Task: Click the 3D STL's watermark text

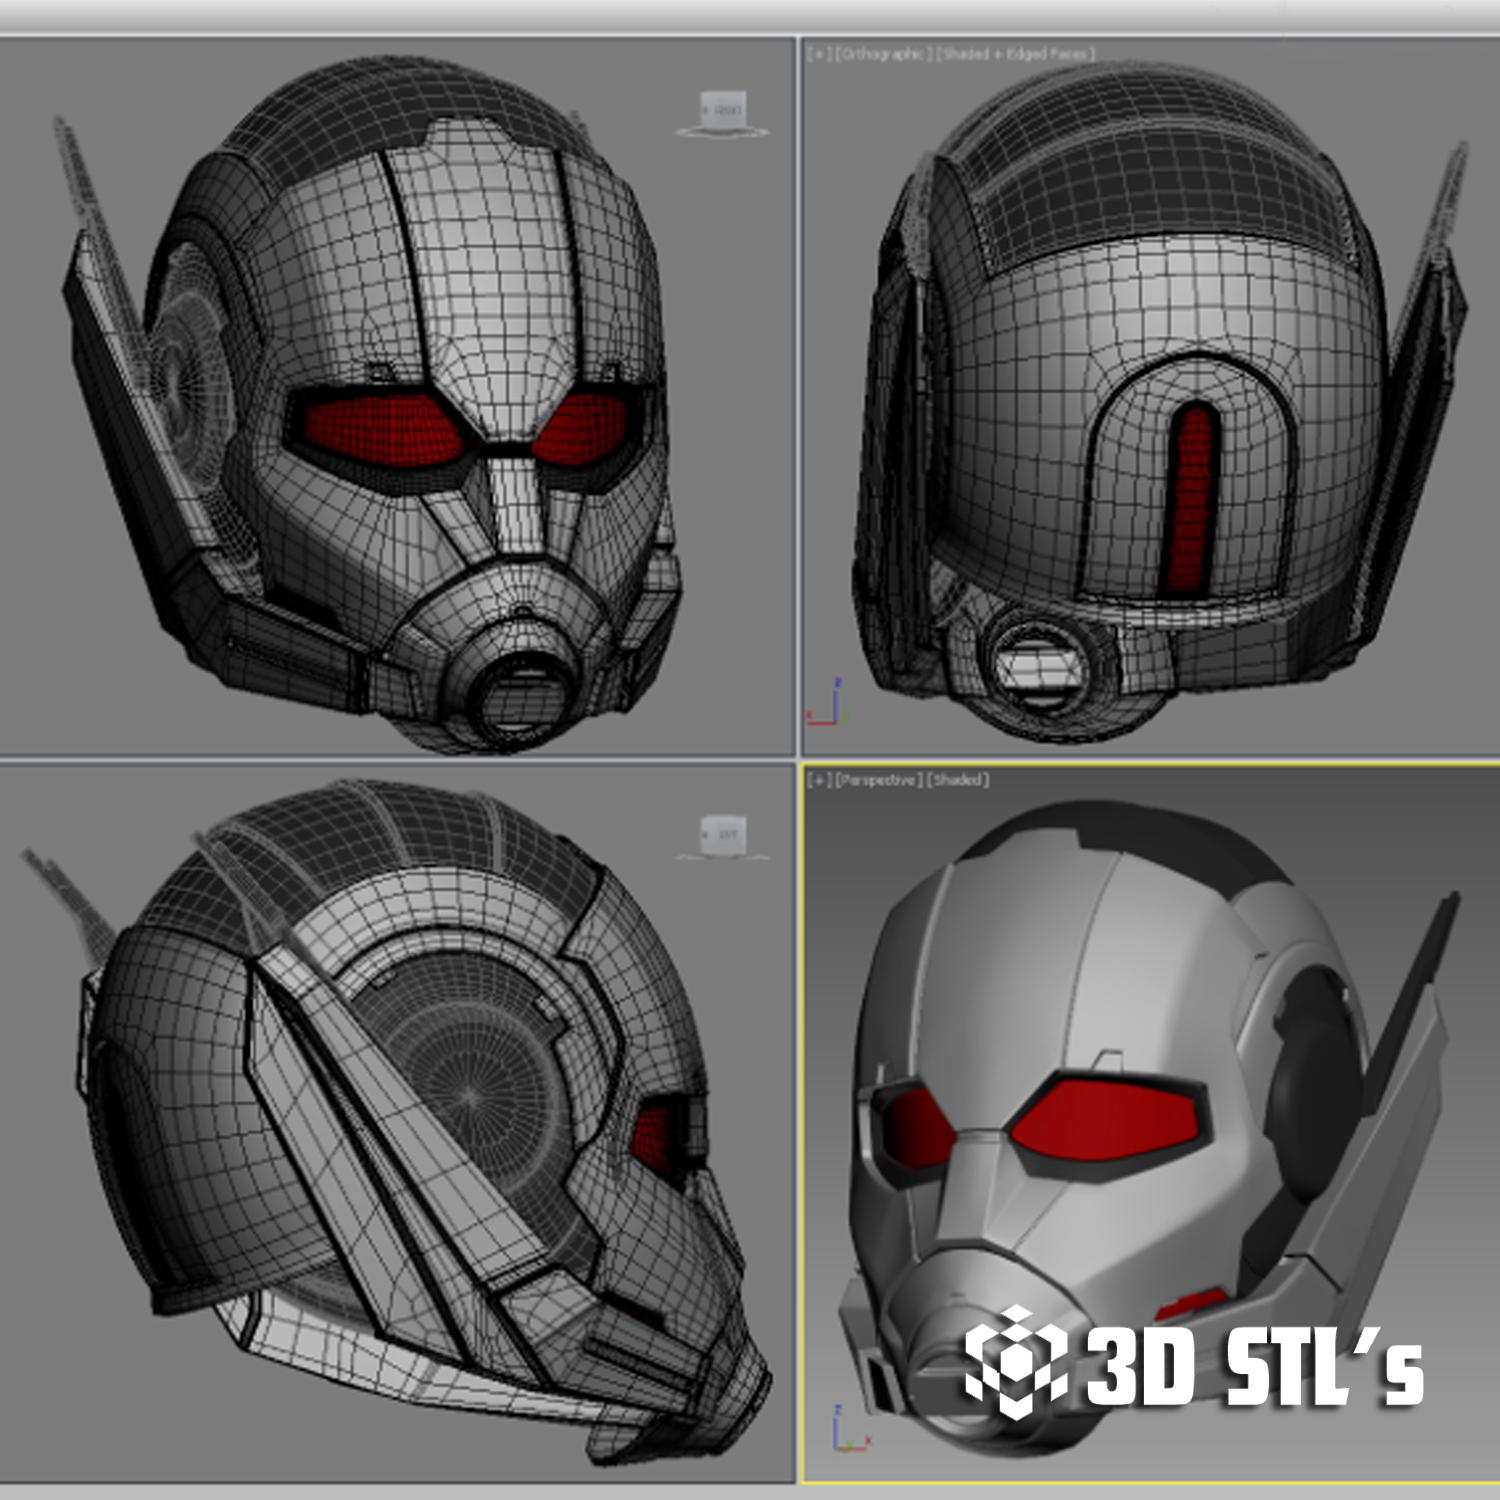Action: click(1253, 1367)
